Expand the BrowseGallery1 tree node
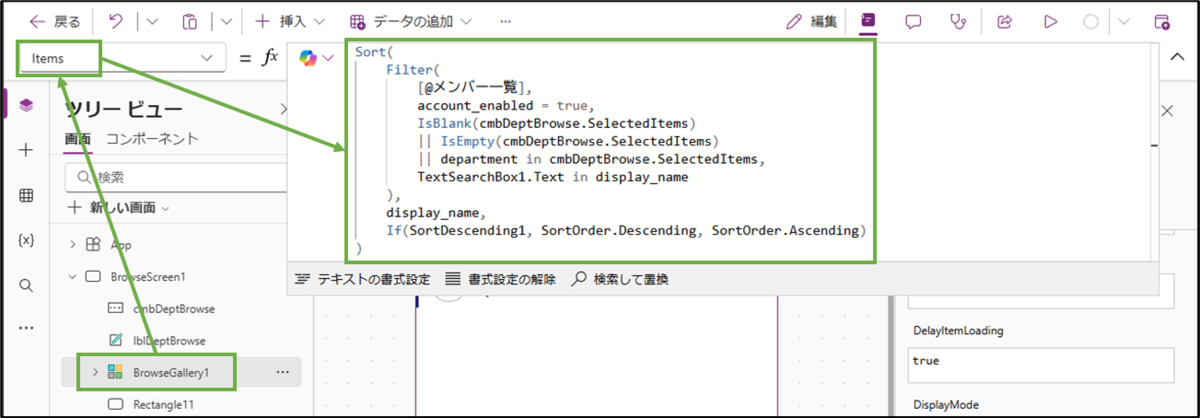1200x418 pixels. pyautogui.click(x=96, y=372)
